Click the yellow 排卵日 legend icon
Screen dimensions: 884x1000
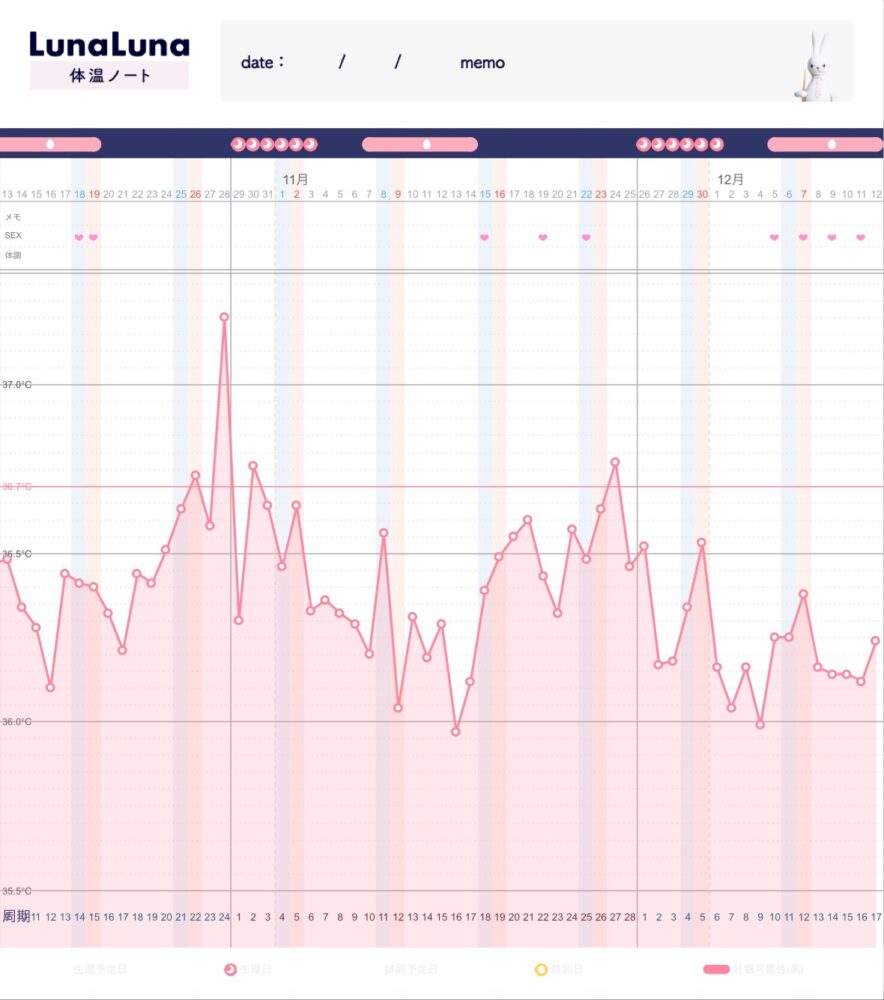click(541, 970)
